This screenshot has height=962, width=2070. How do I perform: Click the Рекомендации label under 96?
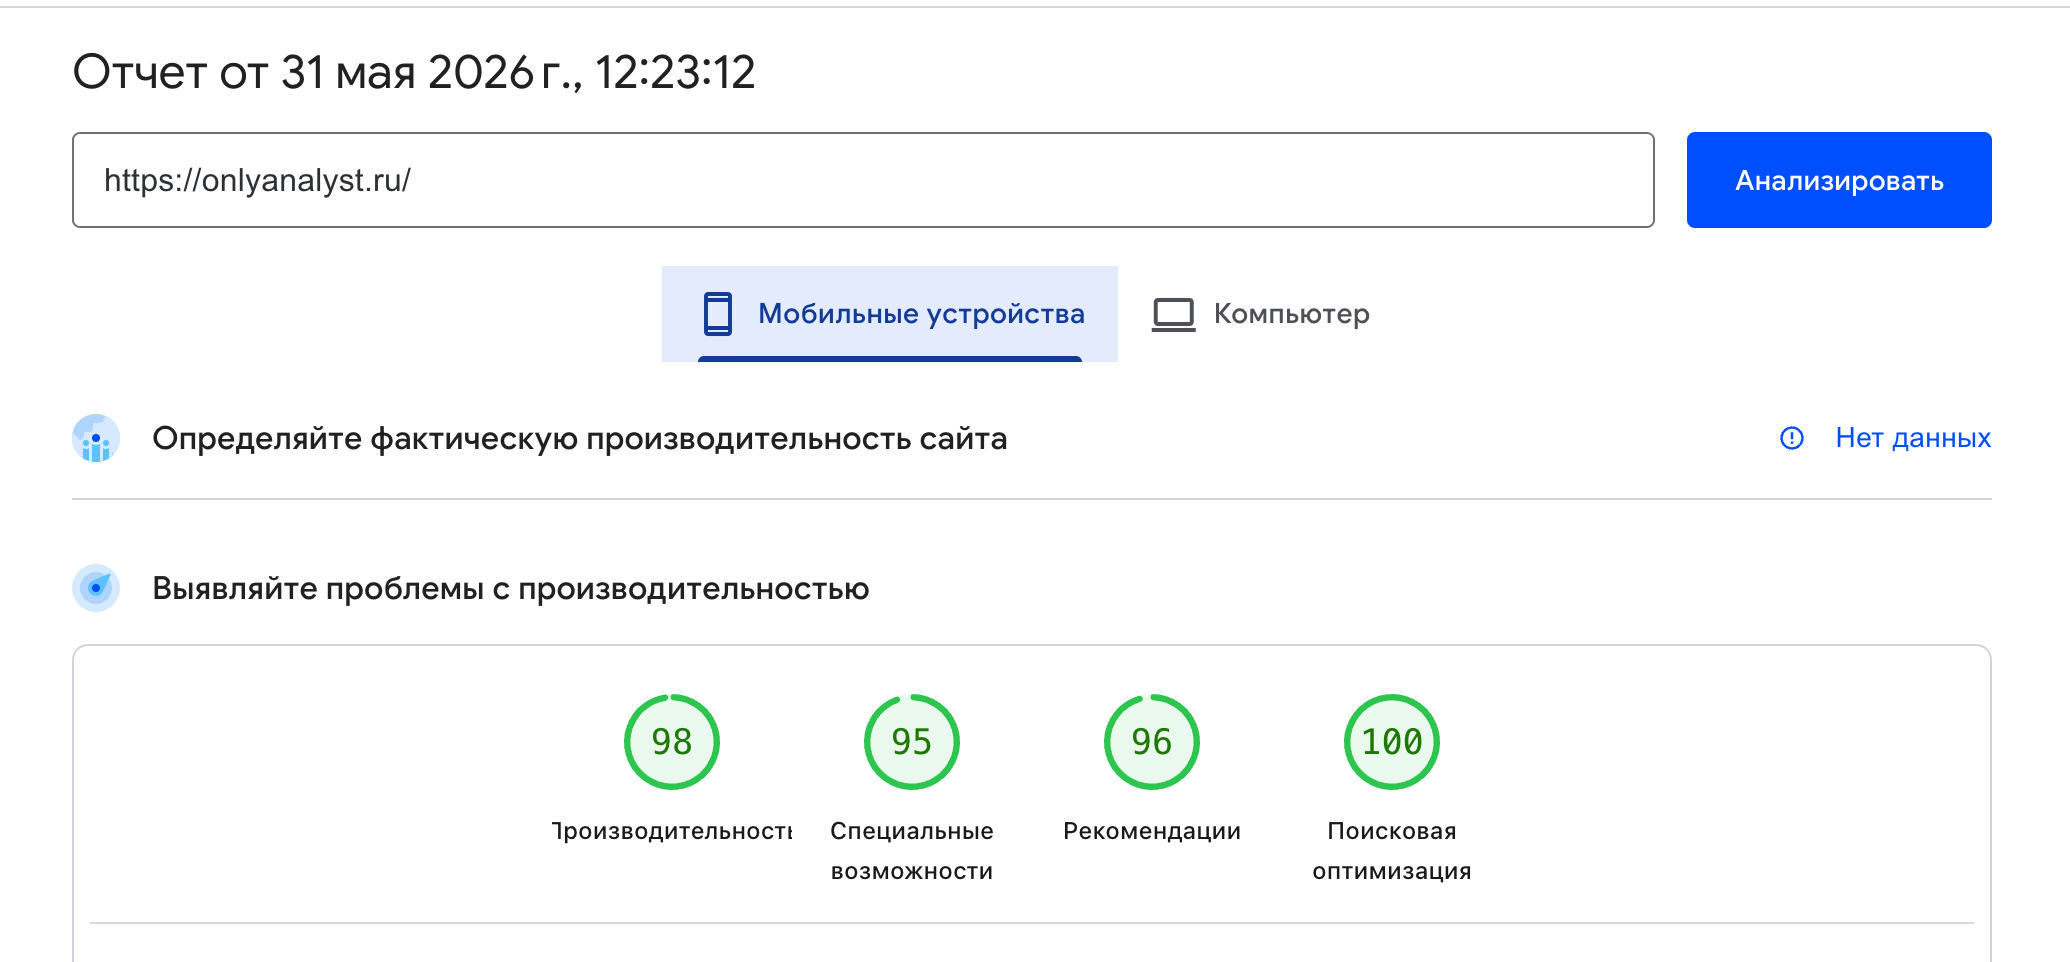click(1152, 831)
